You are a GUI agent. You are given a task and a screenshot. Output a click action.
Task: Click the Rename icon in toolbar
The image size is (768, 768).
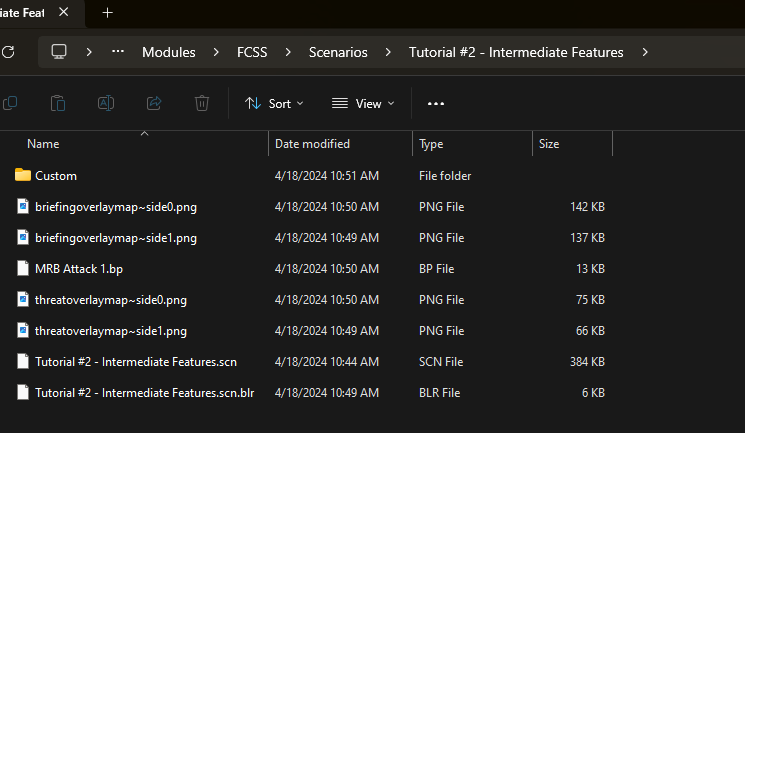coord(105,103)
